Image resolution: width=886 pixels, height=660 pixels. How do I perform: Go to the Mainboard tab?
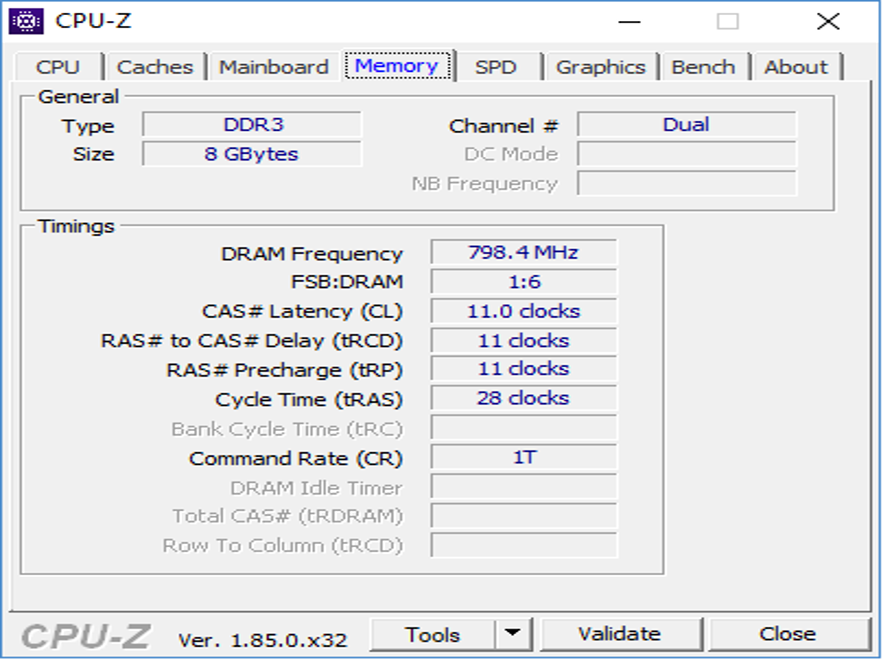(x=273, y=67)
